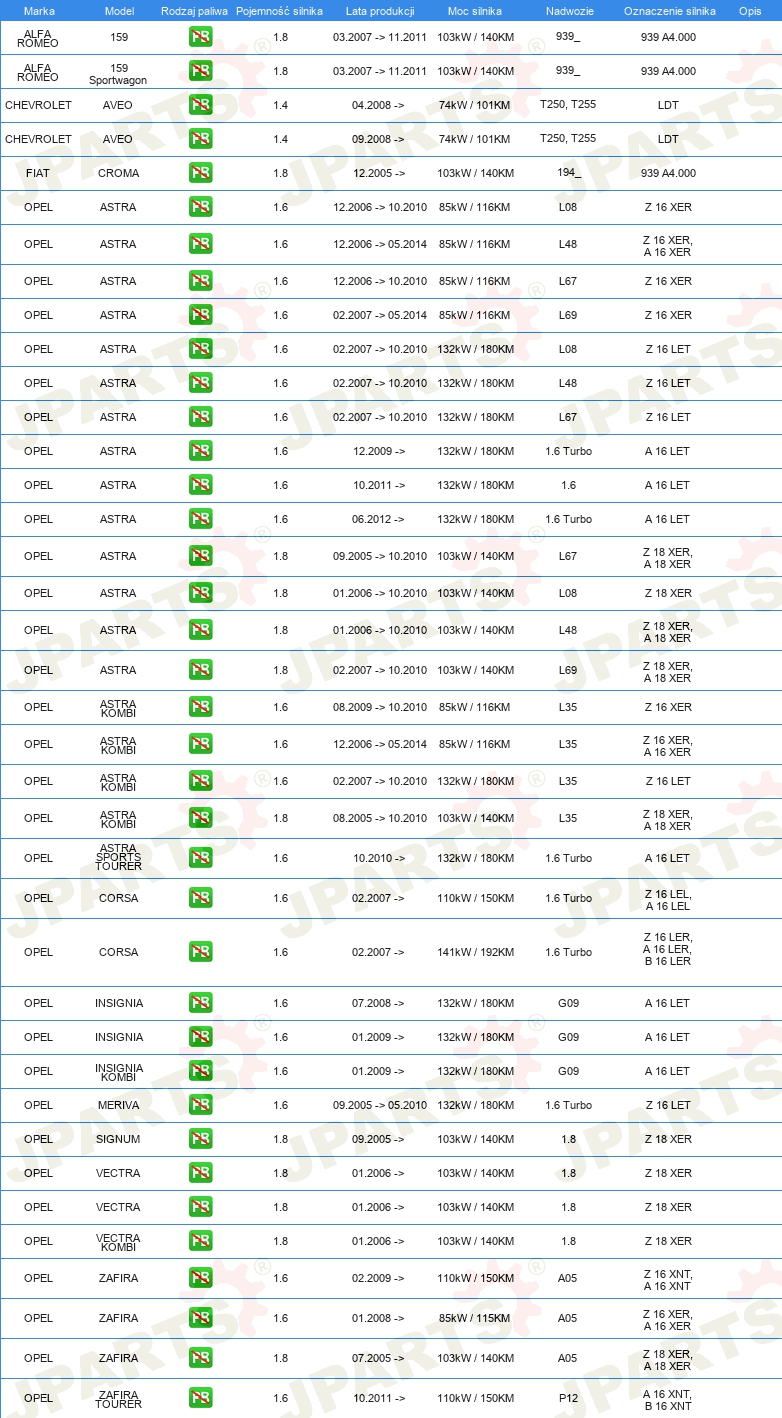Click the 141kW / 192KM power cell
Viewport: 782px width, 1418px height.
[x=475, y=952]
